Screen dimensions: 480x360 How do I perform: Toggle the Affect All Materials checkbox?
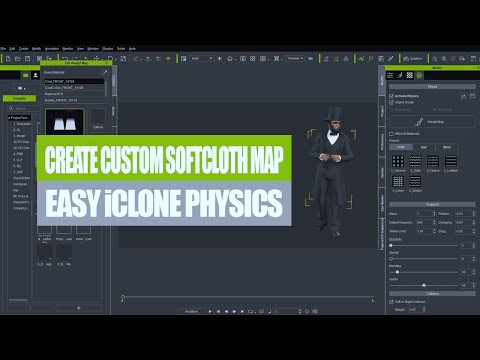pos(391,134)
